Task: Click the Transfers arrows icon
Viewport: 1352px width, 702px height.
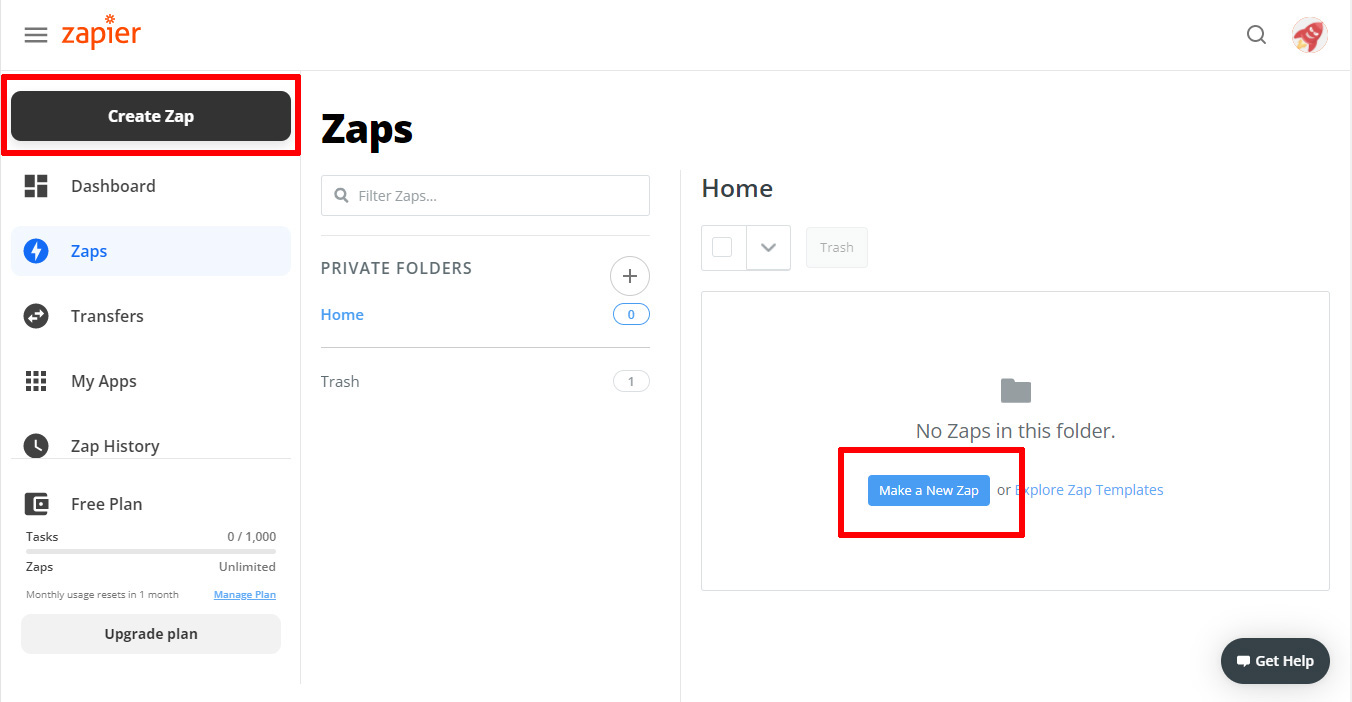Action: point(36,316)
